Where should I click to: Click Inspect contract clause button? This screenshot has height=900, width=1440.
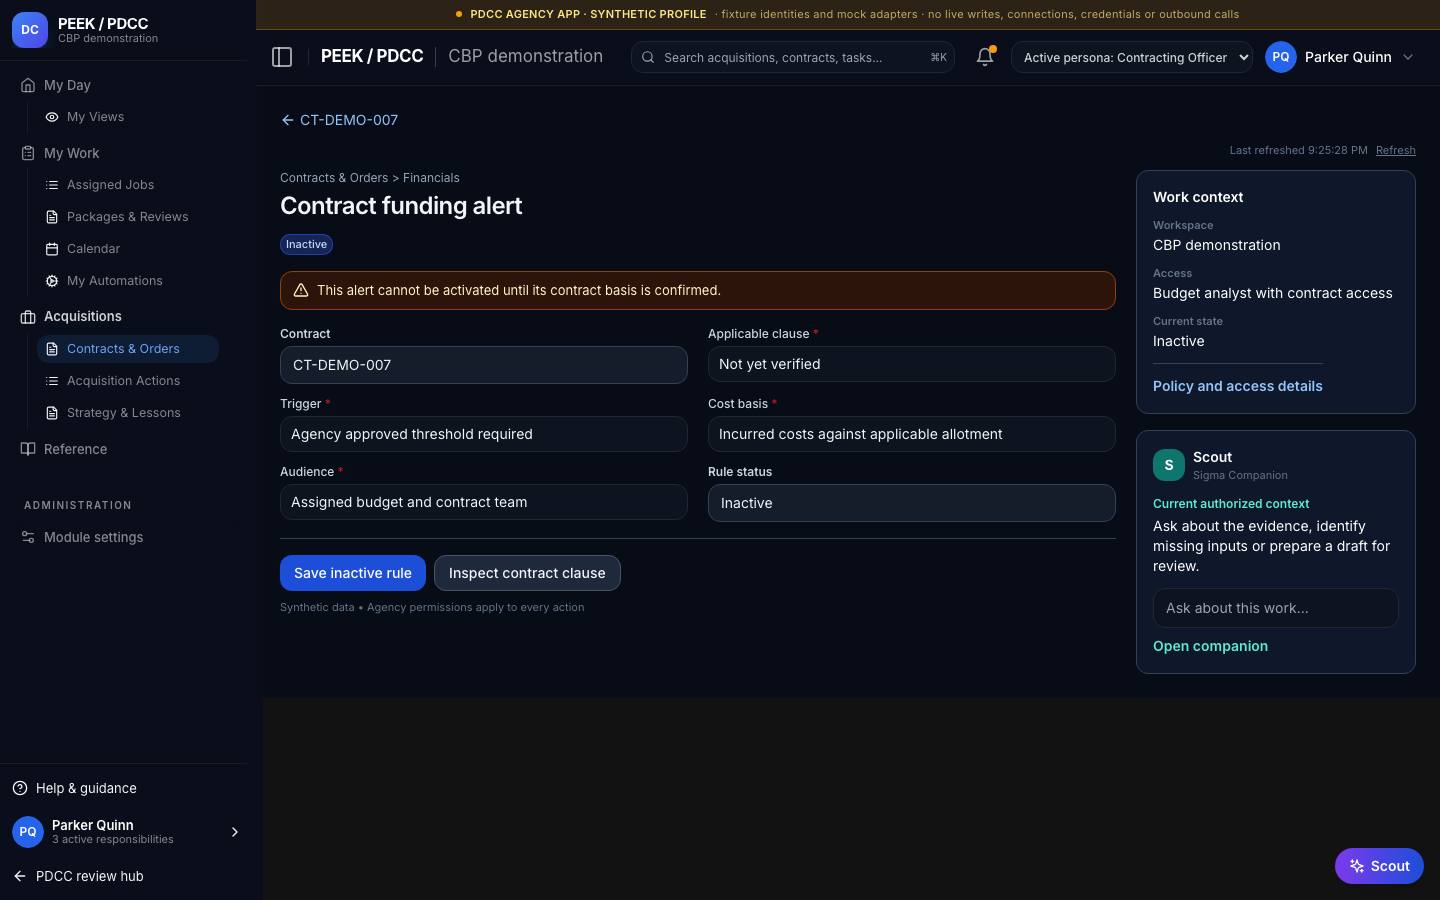click(527, 573)
